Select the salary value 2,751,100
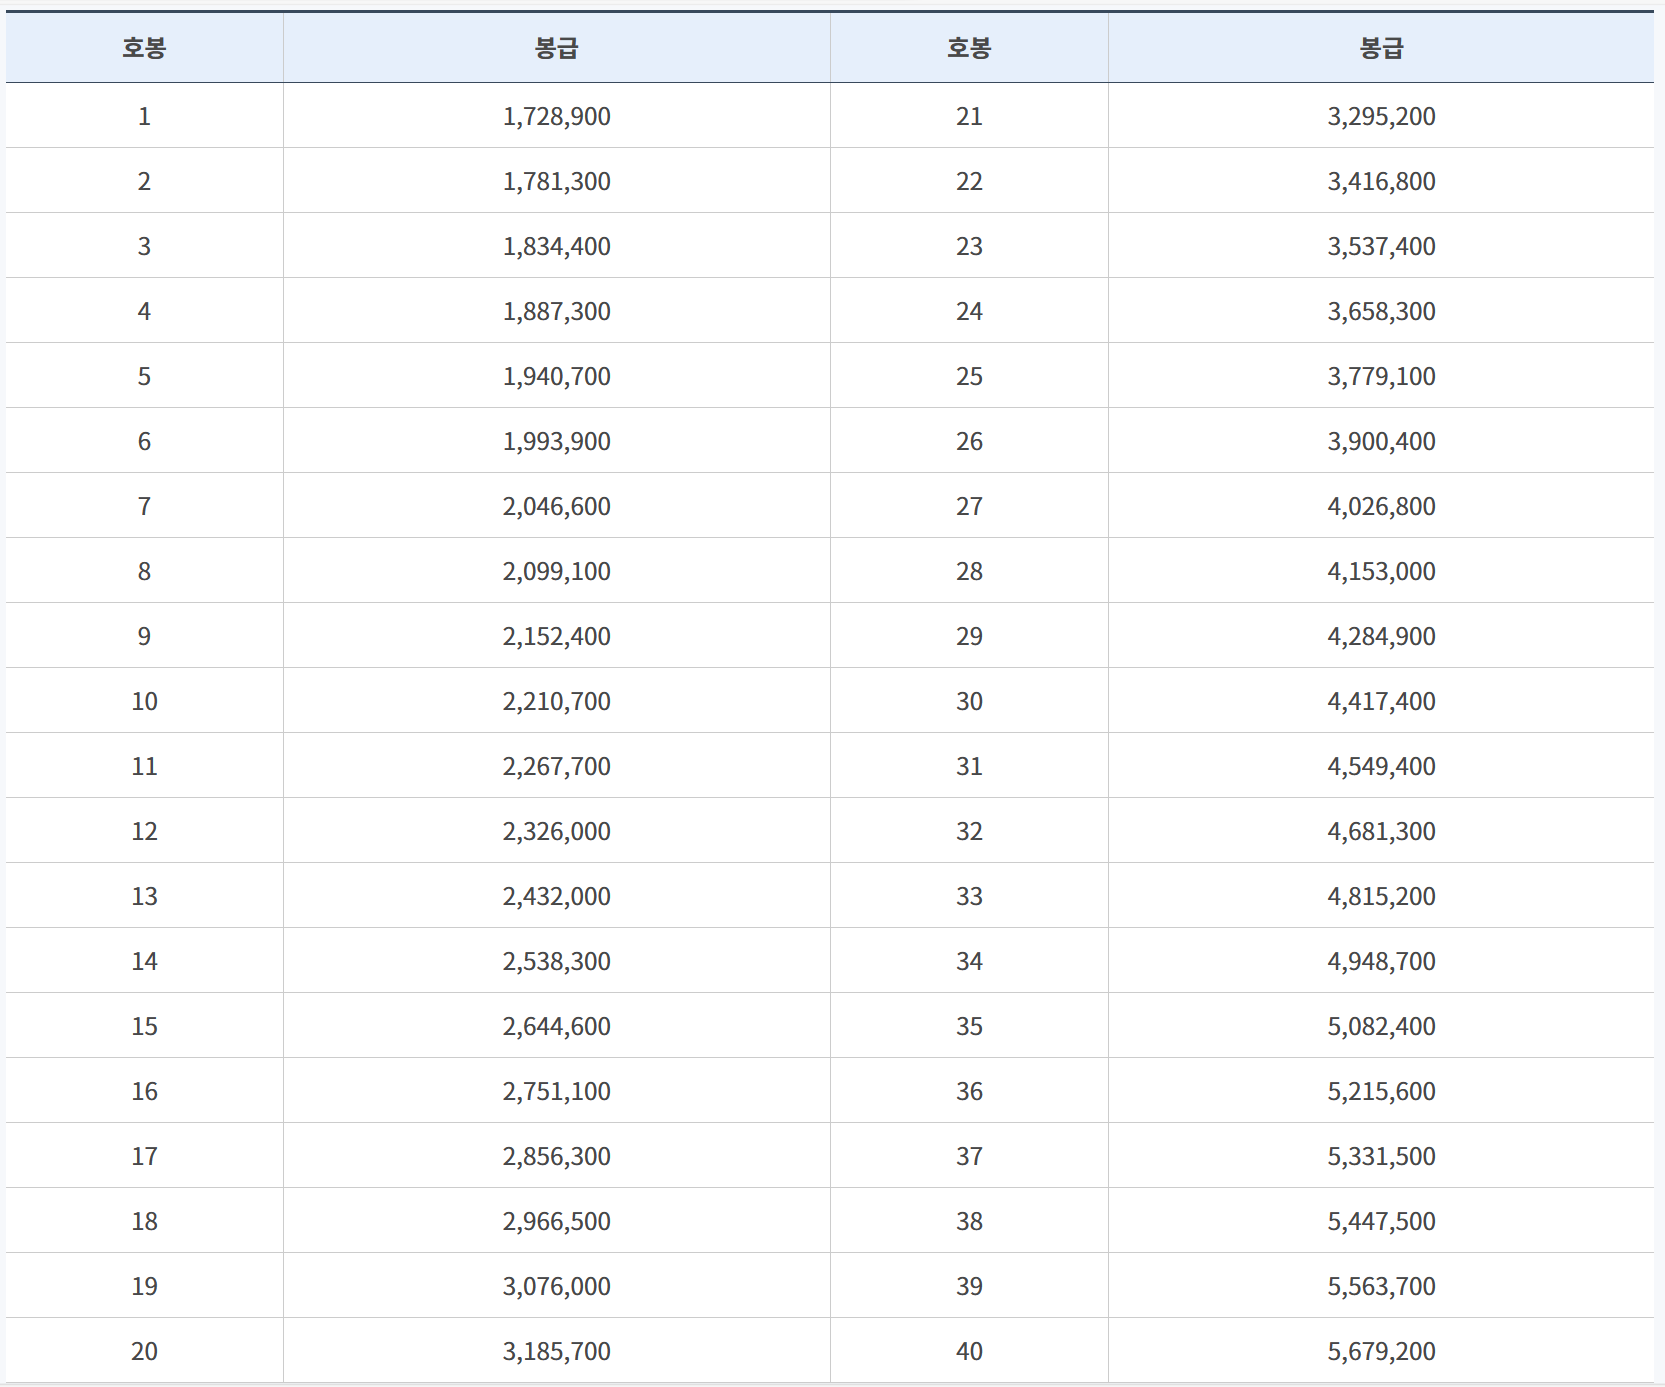 pos(556,1091)
